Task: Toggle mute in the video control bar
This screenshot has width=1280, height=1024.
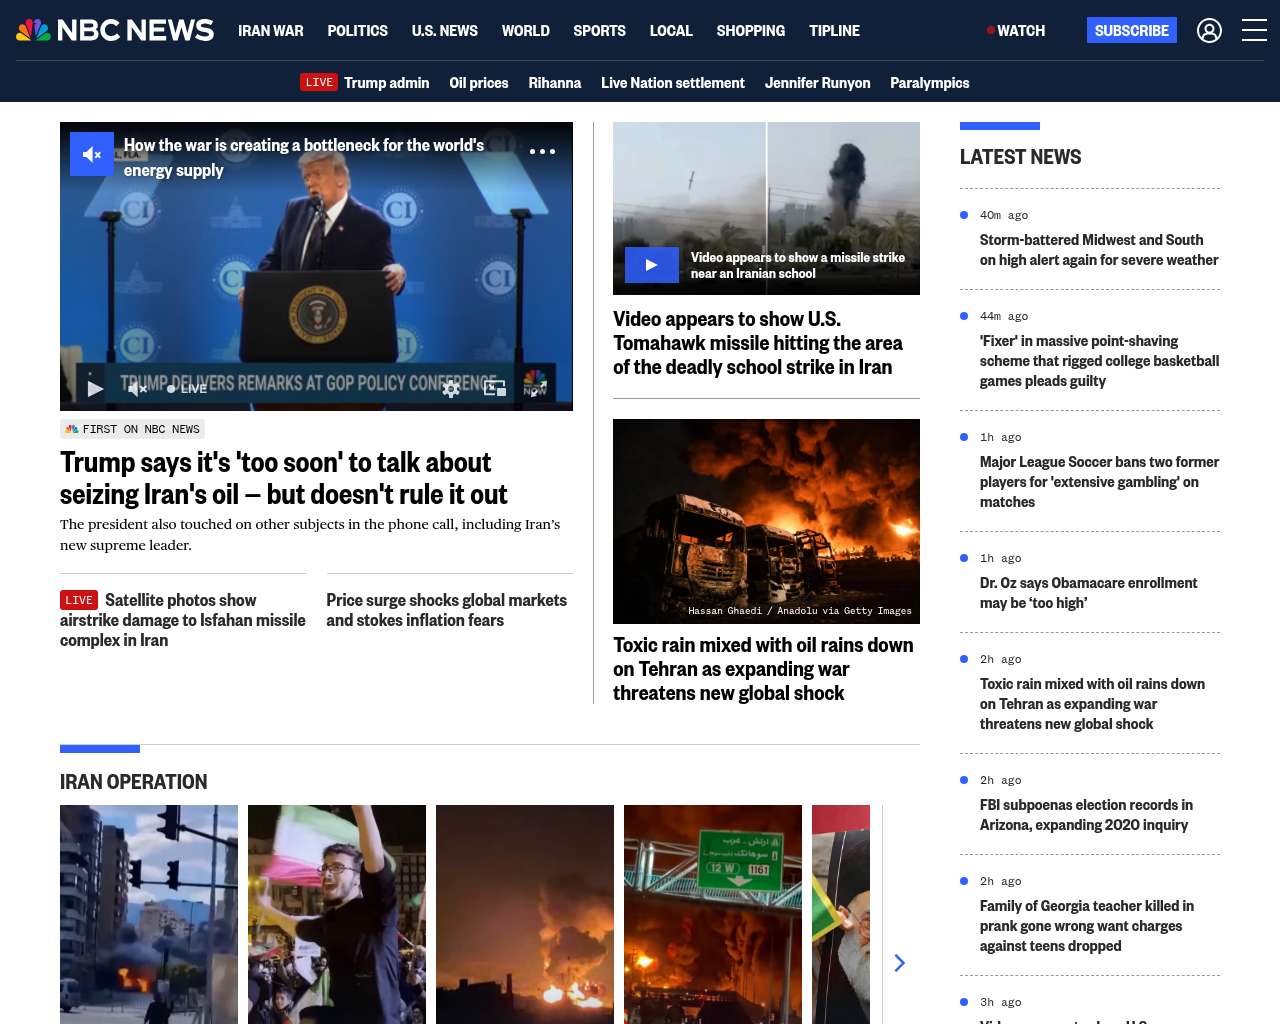Action: 138,389
